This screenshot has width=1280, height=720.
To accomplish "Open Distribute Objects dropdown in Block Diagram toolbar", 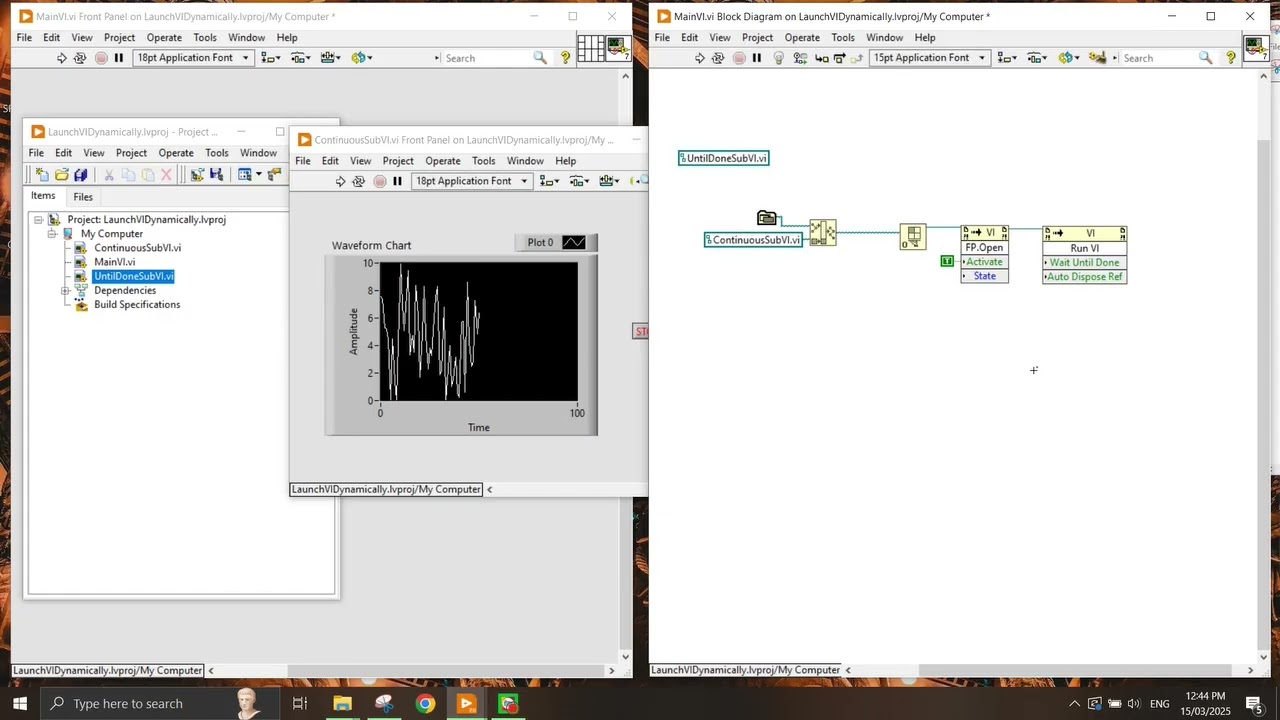I will [x=1037, y=58].
